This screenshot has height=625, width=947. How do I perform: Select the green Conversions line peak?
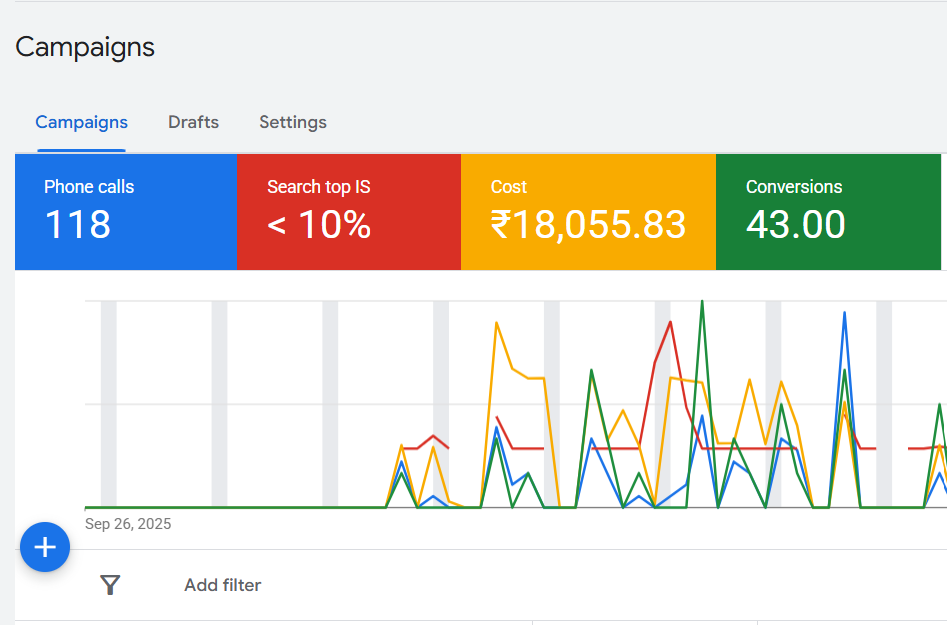pyautogui.click(x=703, y=300)
